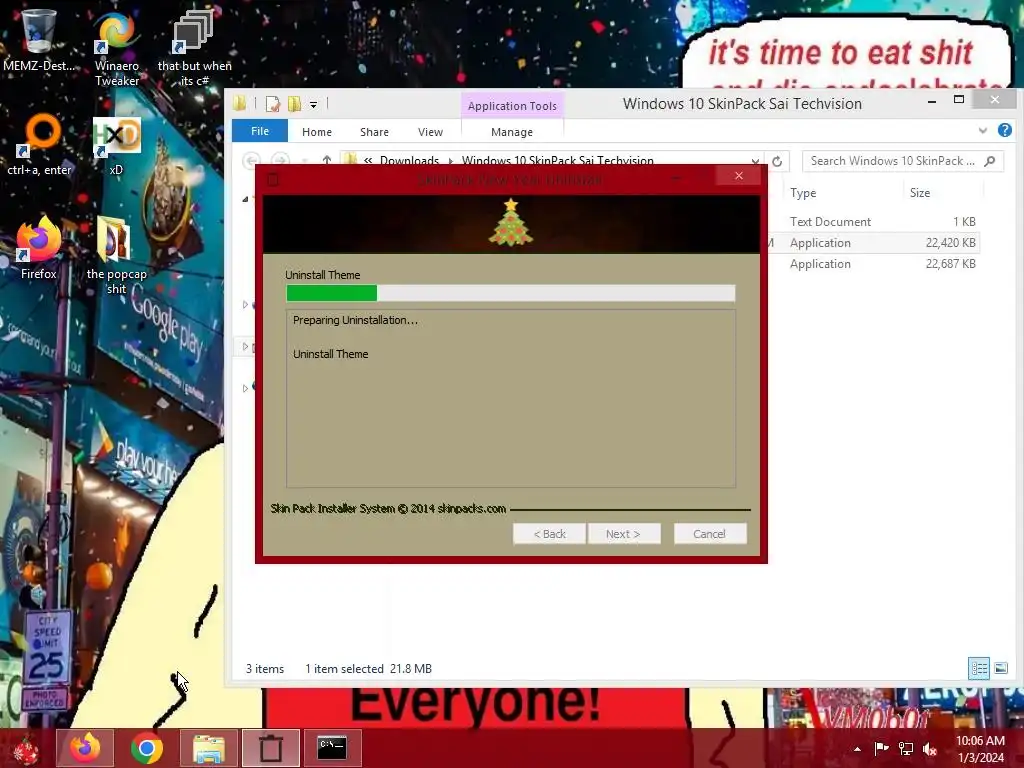1024x768 pixels.
Task: Open Customize Quick Access Toolbar dropdown
Action: pos(313,104)
